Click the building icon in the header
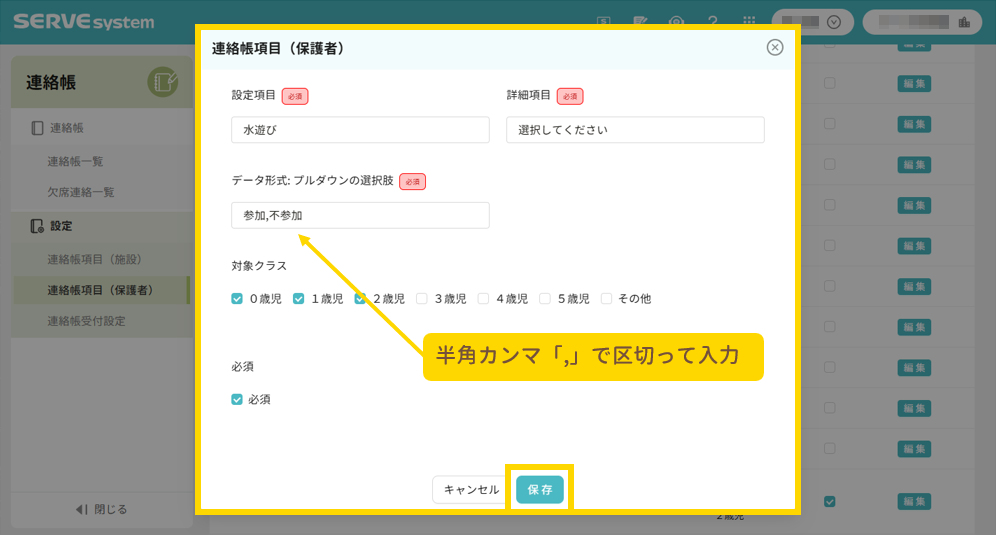Screen dimensions: 996x535 tap(964, 22)
